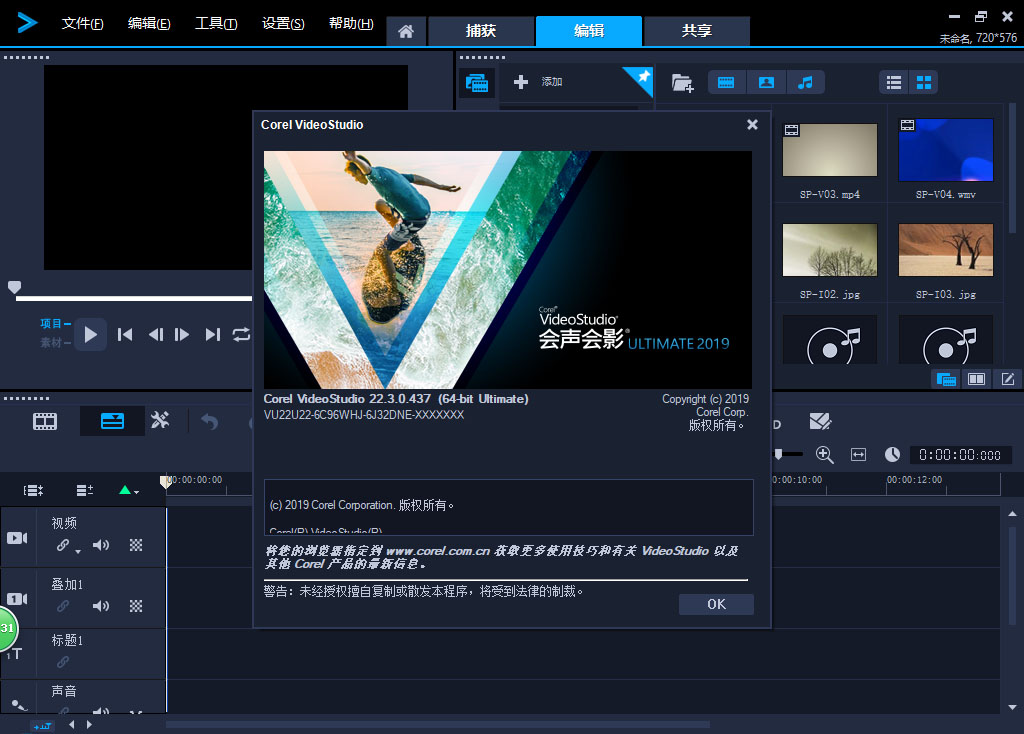Click the 叠加1 overlay track icon
The width and height of the screenshot is (1024, 734).
click(x=17, y=598)
